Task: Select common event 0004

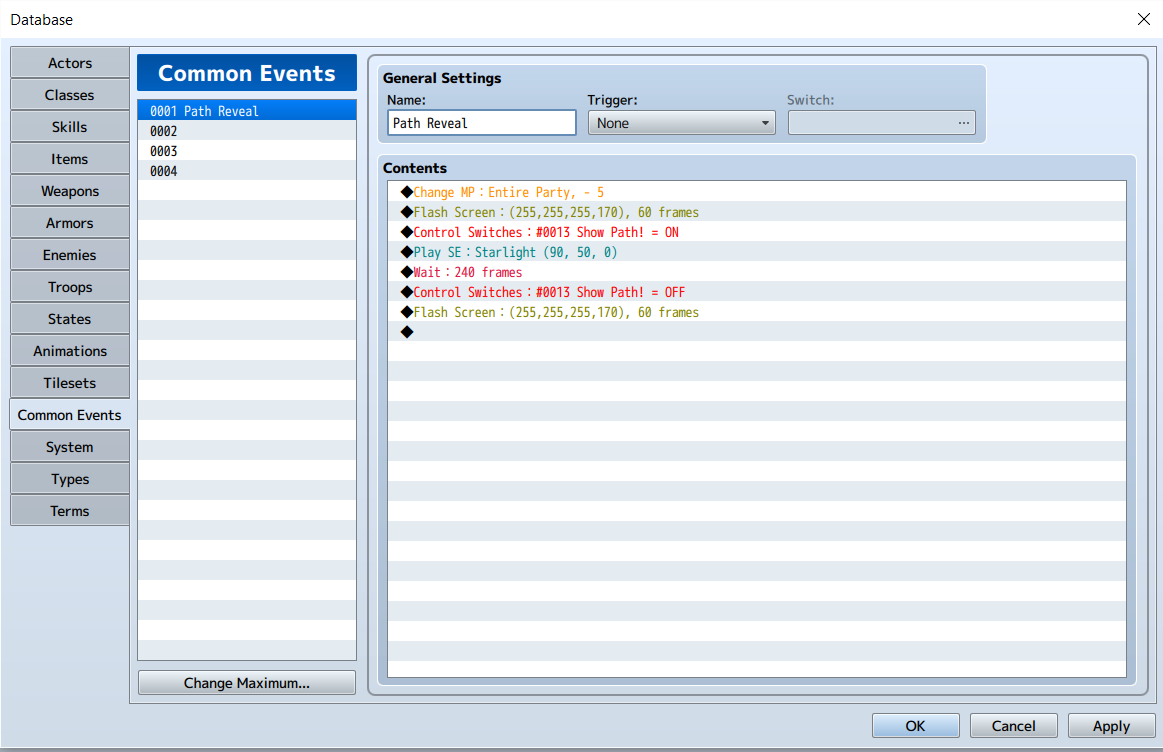Action: 247,171
